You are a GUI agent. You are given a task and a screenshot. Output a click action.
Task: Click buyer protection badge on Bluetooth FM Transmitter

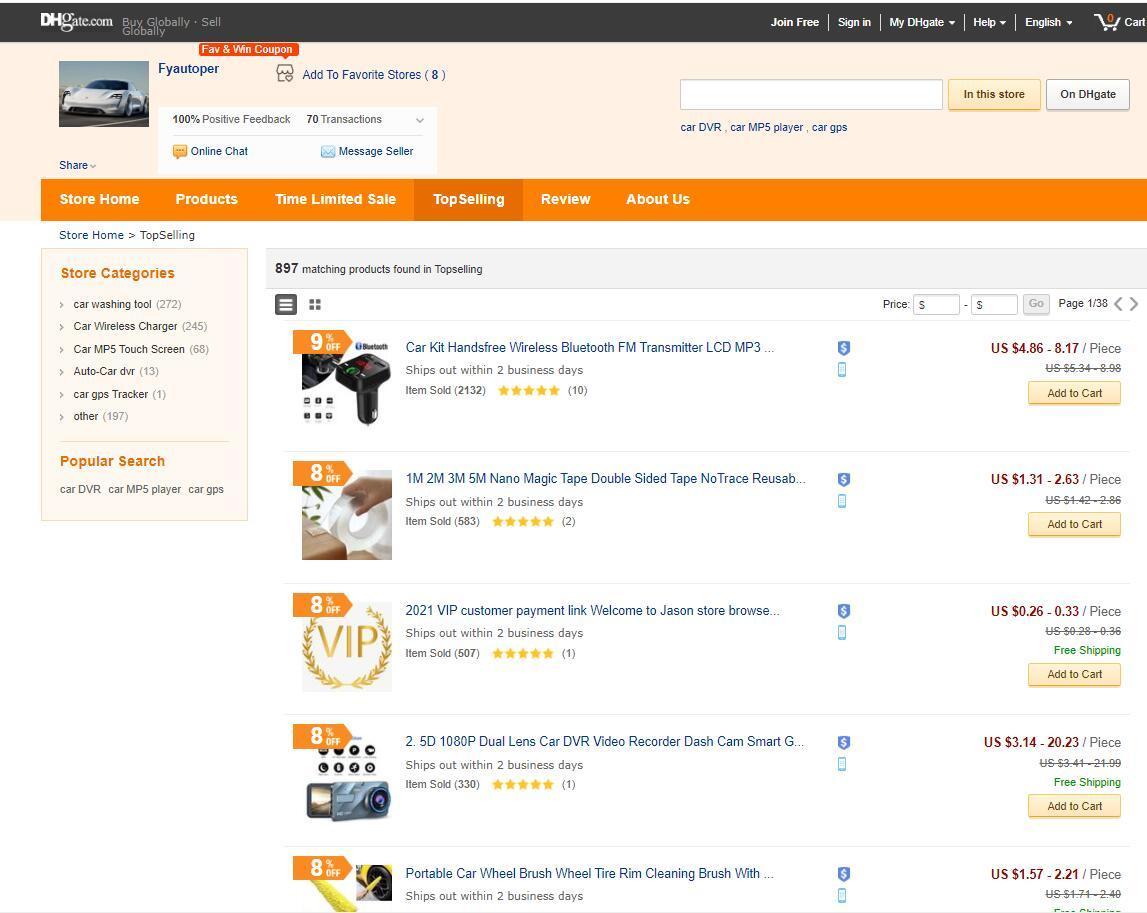coord(843,348)
